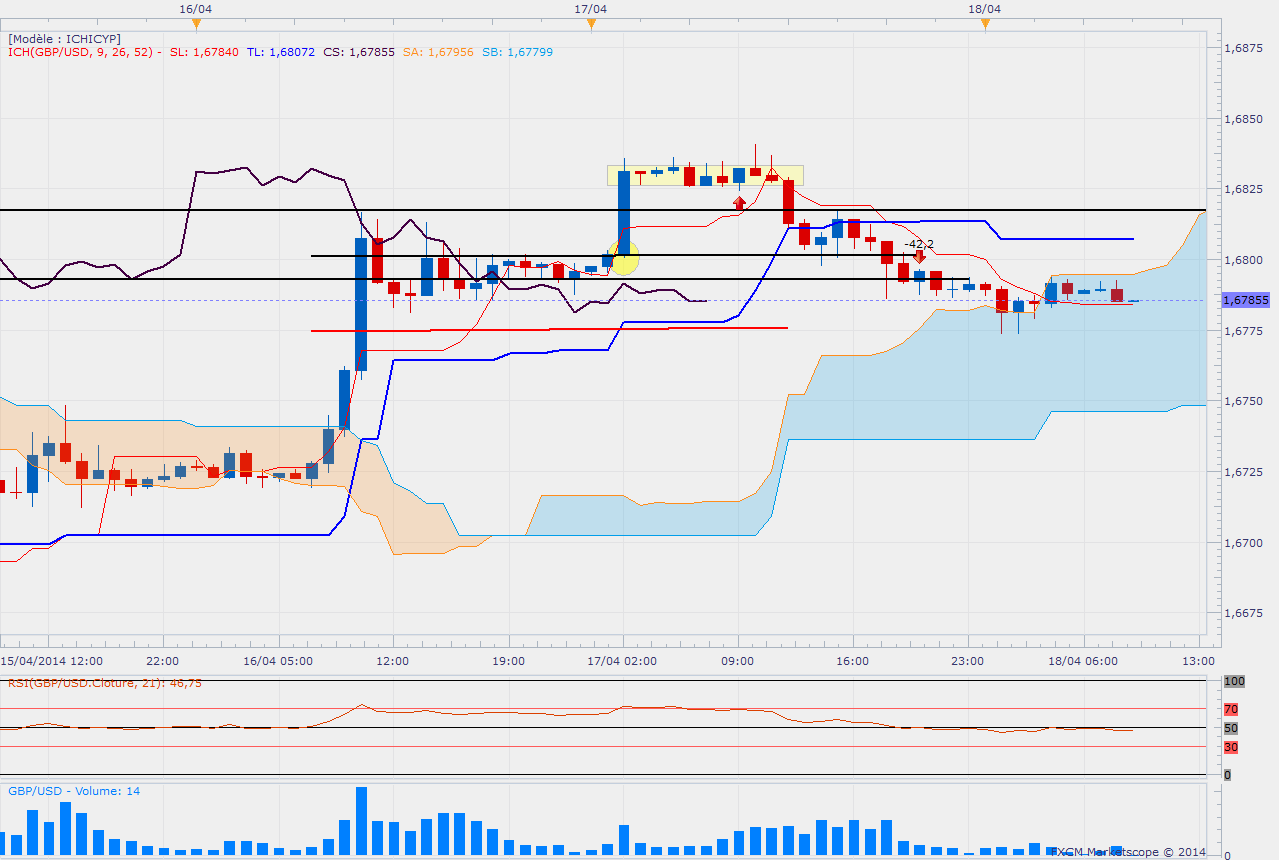This screenshot has width=1279, height=860.
Task: Click the 1,6825 price axis label
Action: [x=1243, y=189]
